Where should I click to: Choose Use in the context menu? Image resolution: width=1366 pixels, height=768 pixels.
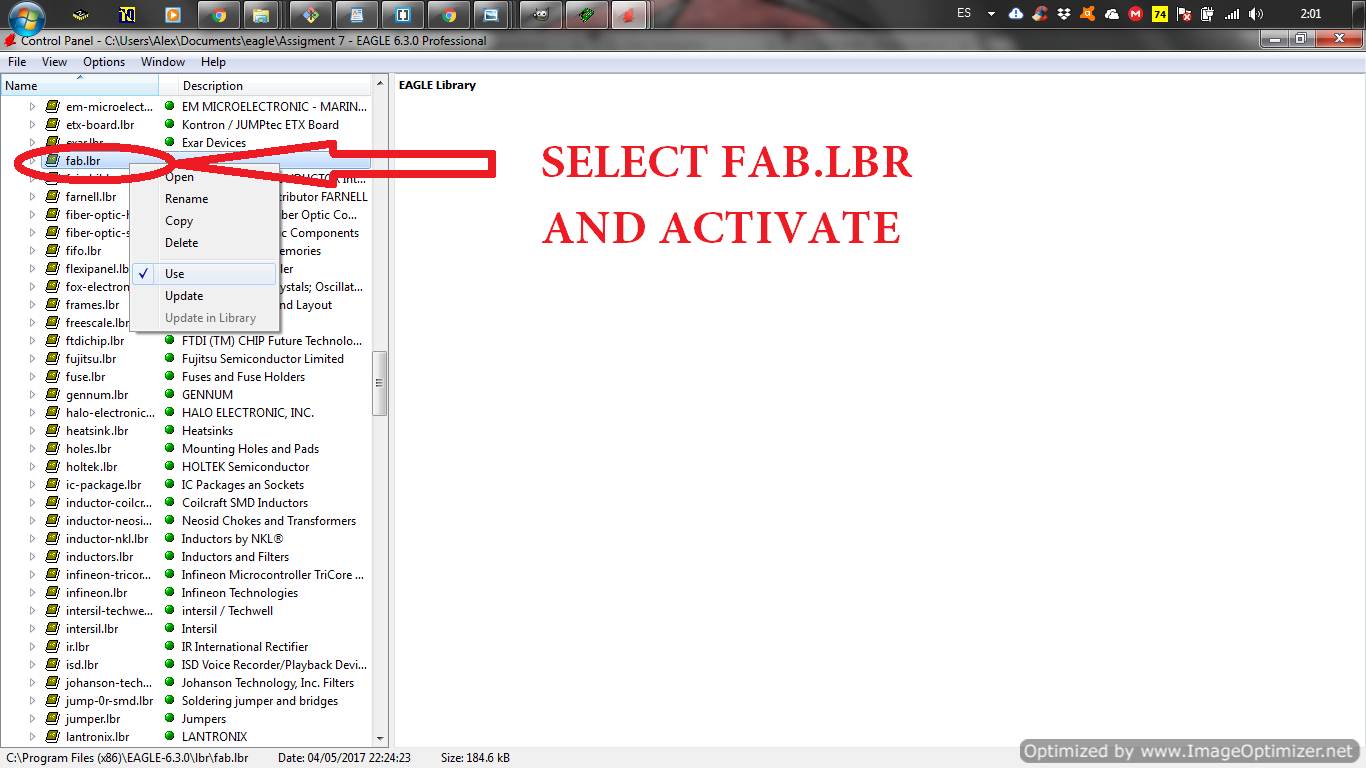click(204, 274)
